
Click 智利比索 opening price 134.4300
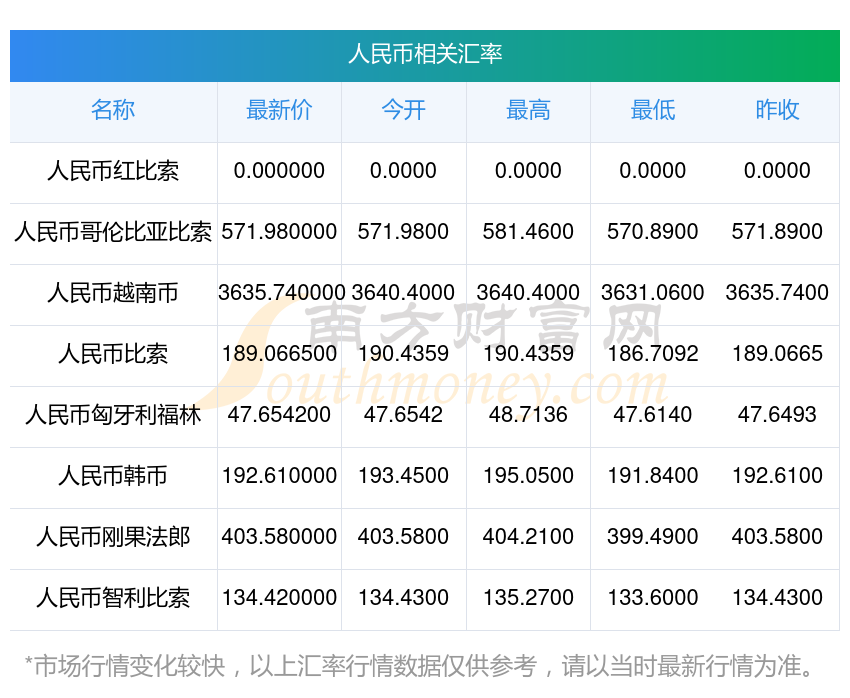(x=403, y=598)
